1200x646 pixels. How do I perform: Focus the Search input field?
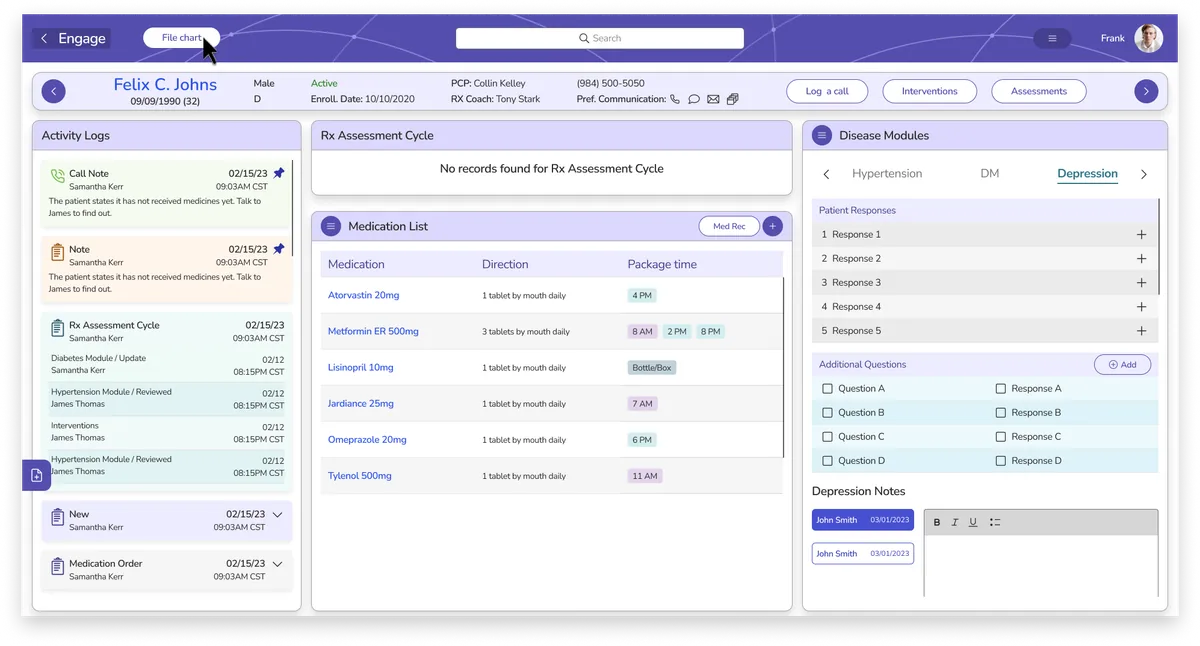pos(600,38)
